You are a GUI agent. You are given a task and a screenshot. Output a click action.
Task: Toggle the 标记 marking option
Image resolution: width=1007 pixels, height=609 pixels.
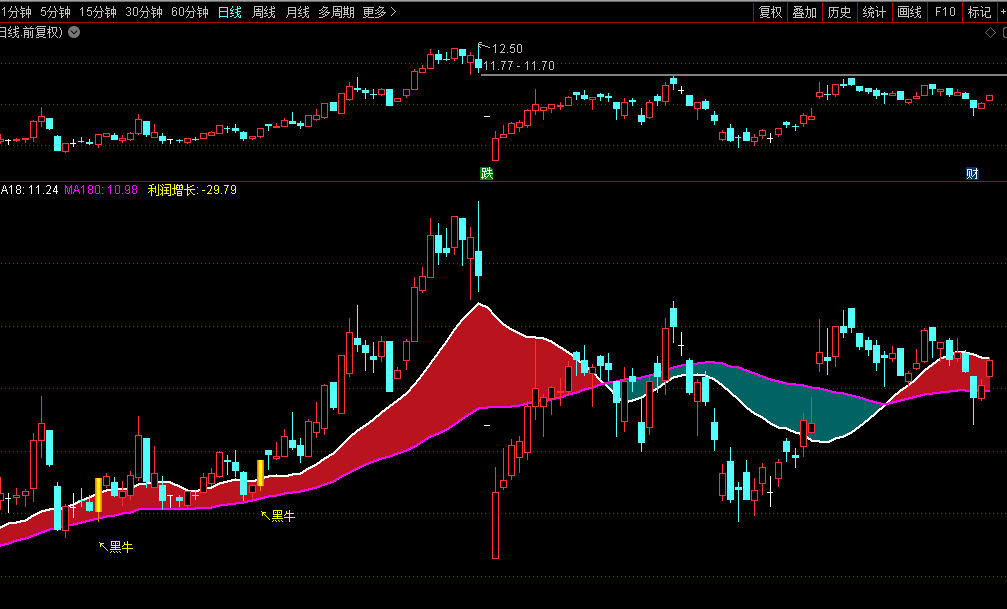(x=979, y=12)
